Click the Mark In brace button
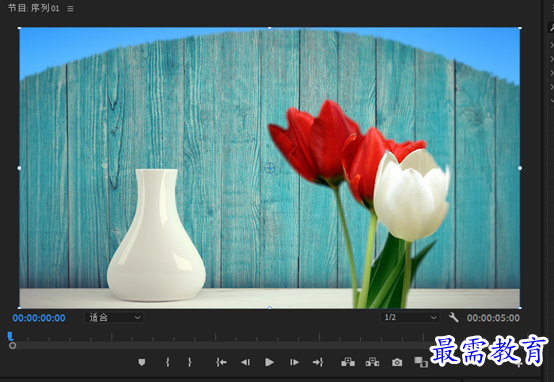This screenshot has height=382, width=554. click(x=167, y=362)
